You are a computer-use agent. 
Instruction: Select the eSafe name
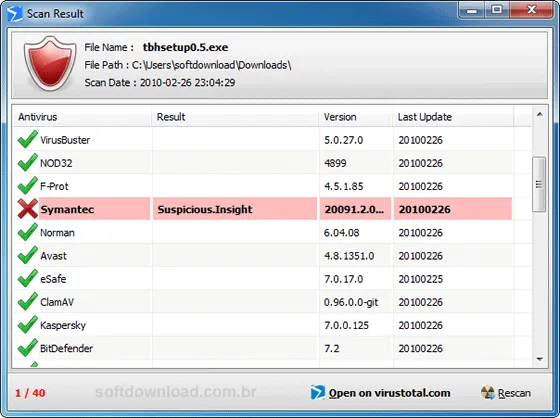[53, 279]
